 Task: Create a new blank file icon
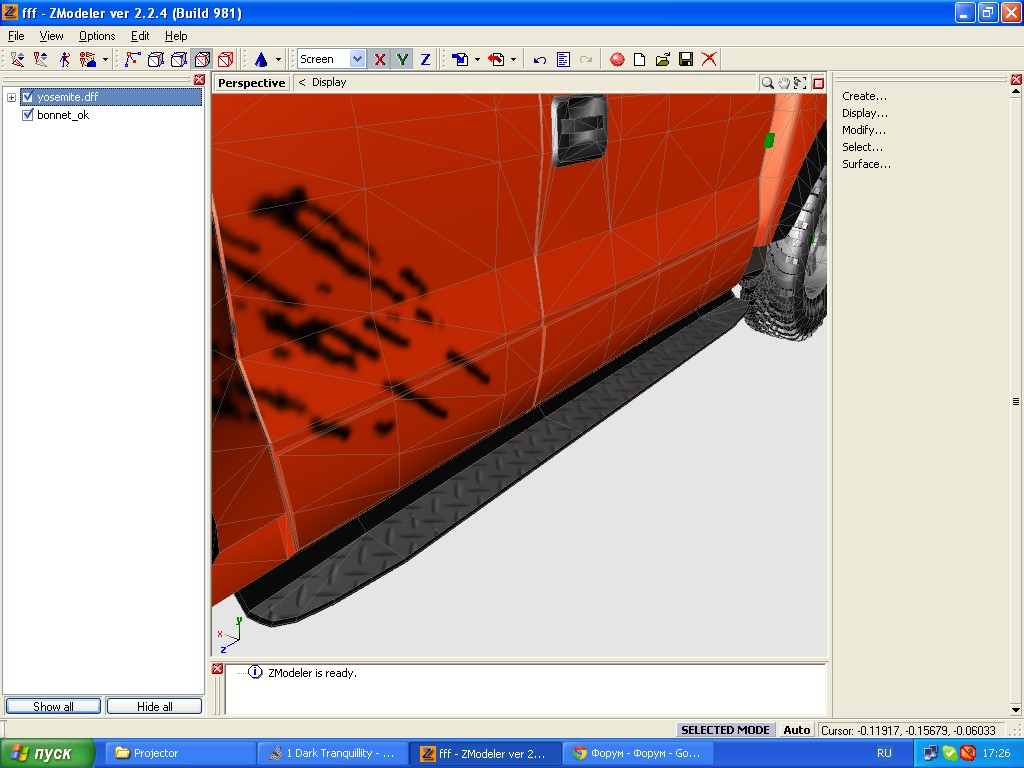click(x=639, y=59)
